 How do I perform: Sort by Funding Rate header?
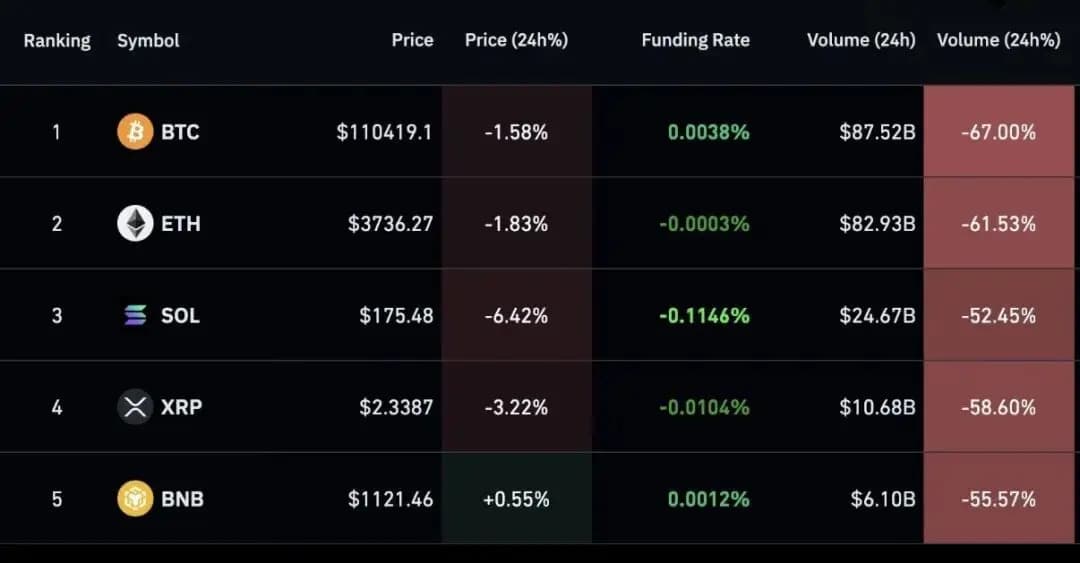pyautogui.click(x=695, y=41)
